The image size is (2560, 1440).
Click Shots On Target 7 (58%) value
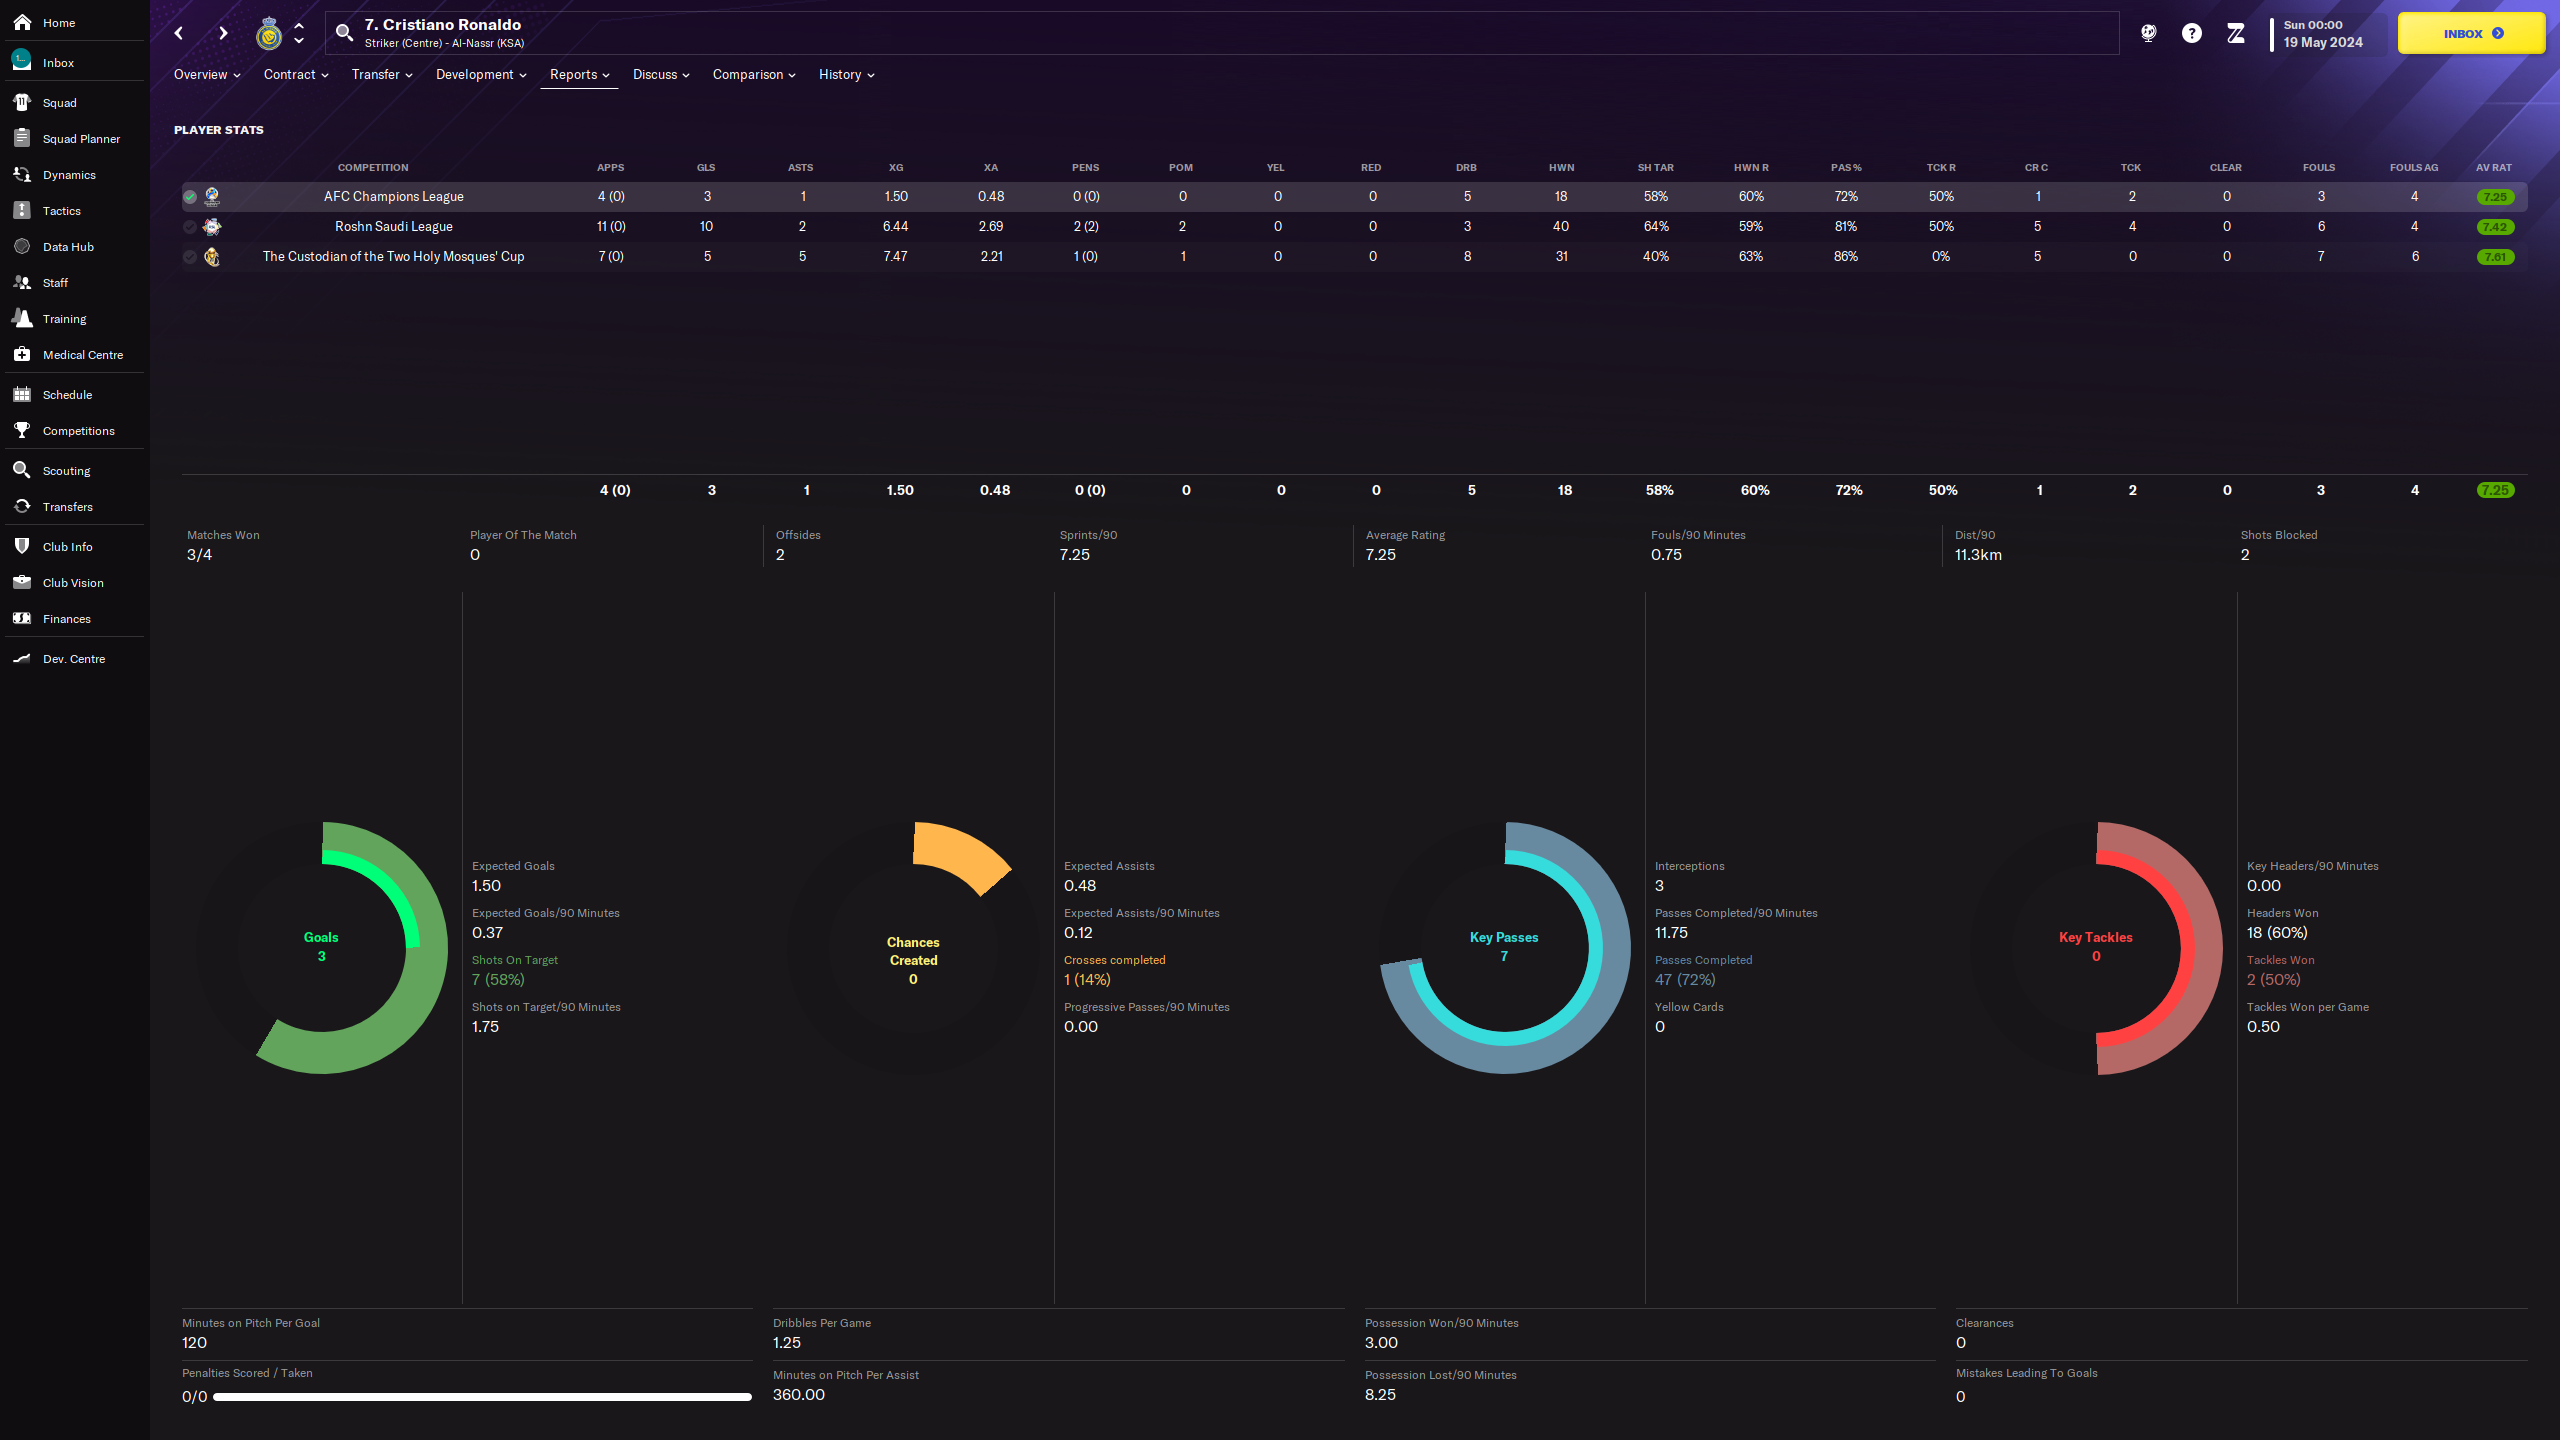pos(498,980)
